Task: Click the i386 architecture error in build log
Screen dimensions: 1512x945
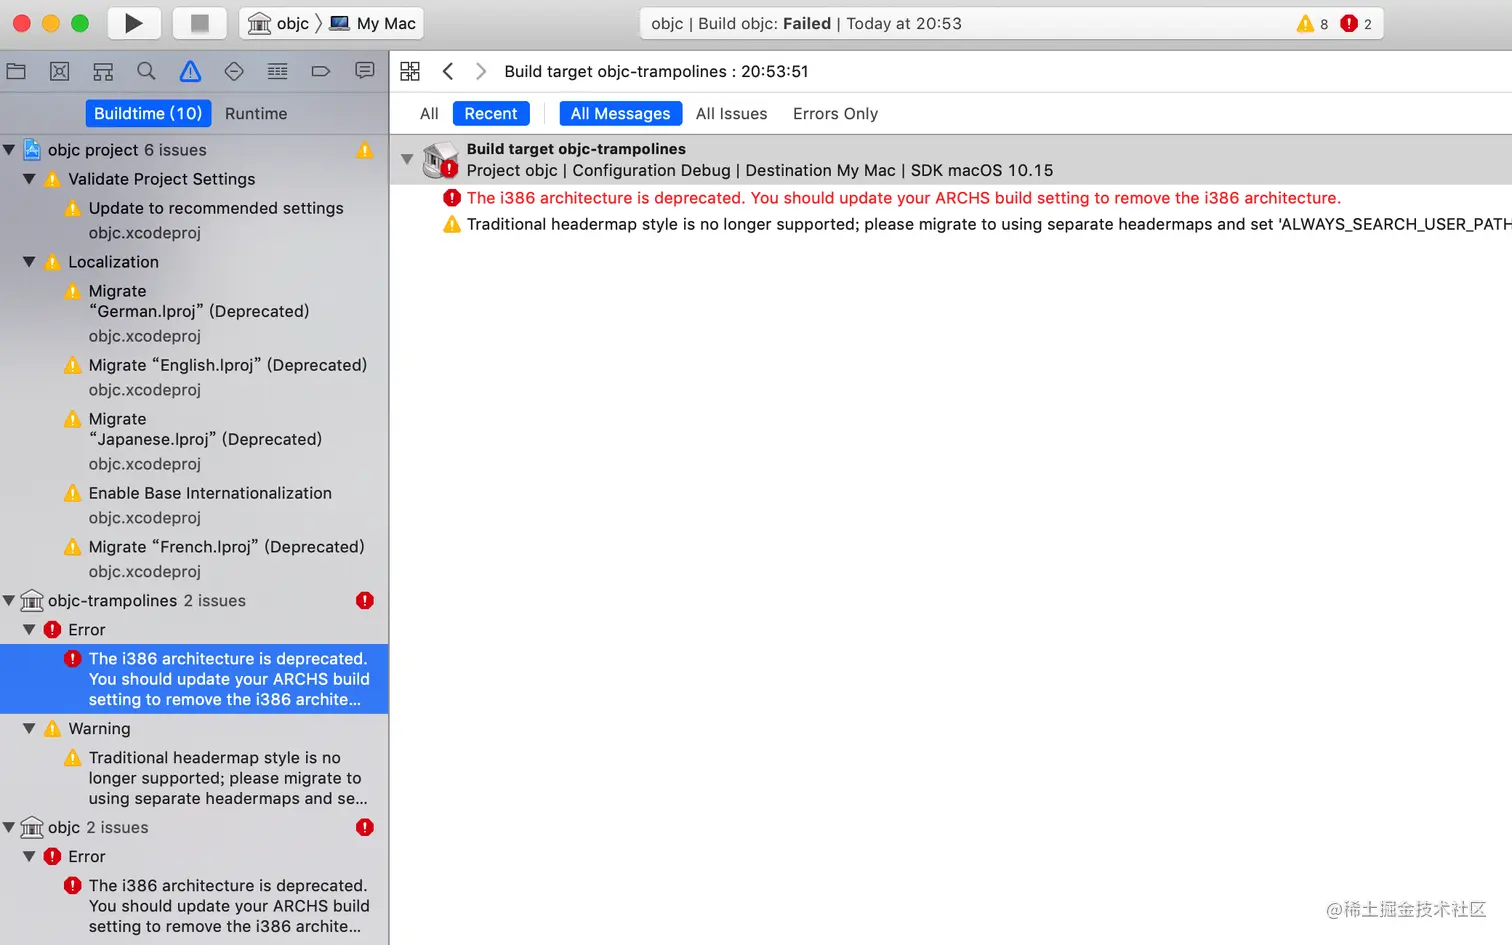Action: point(903,198)
